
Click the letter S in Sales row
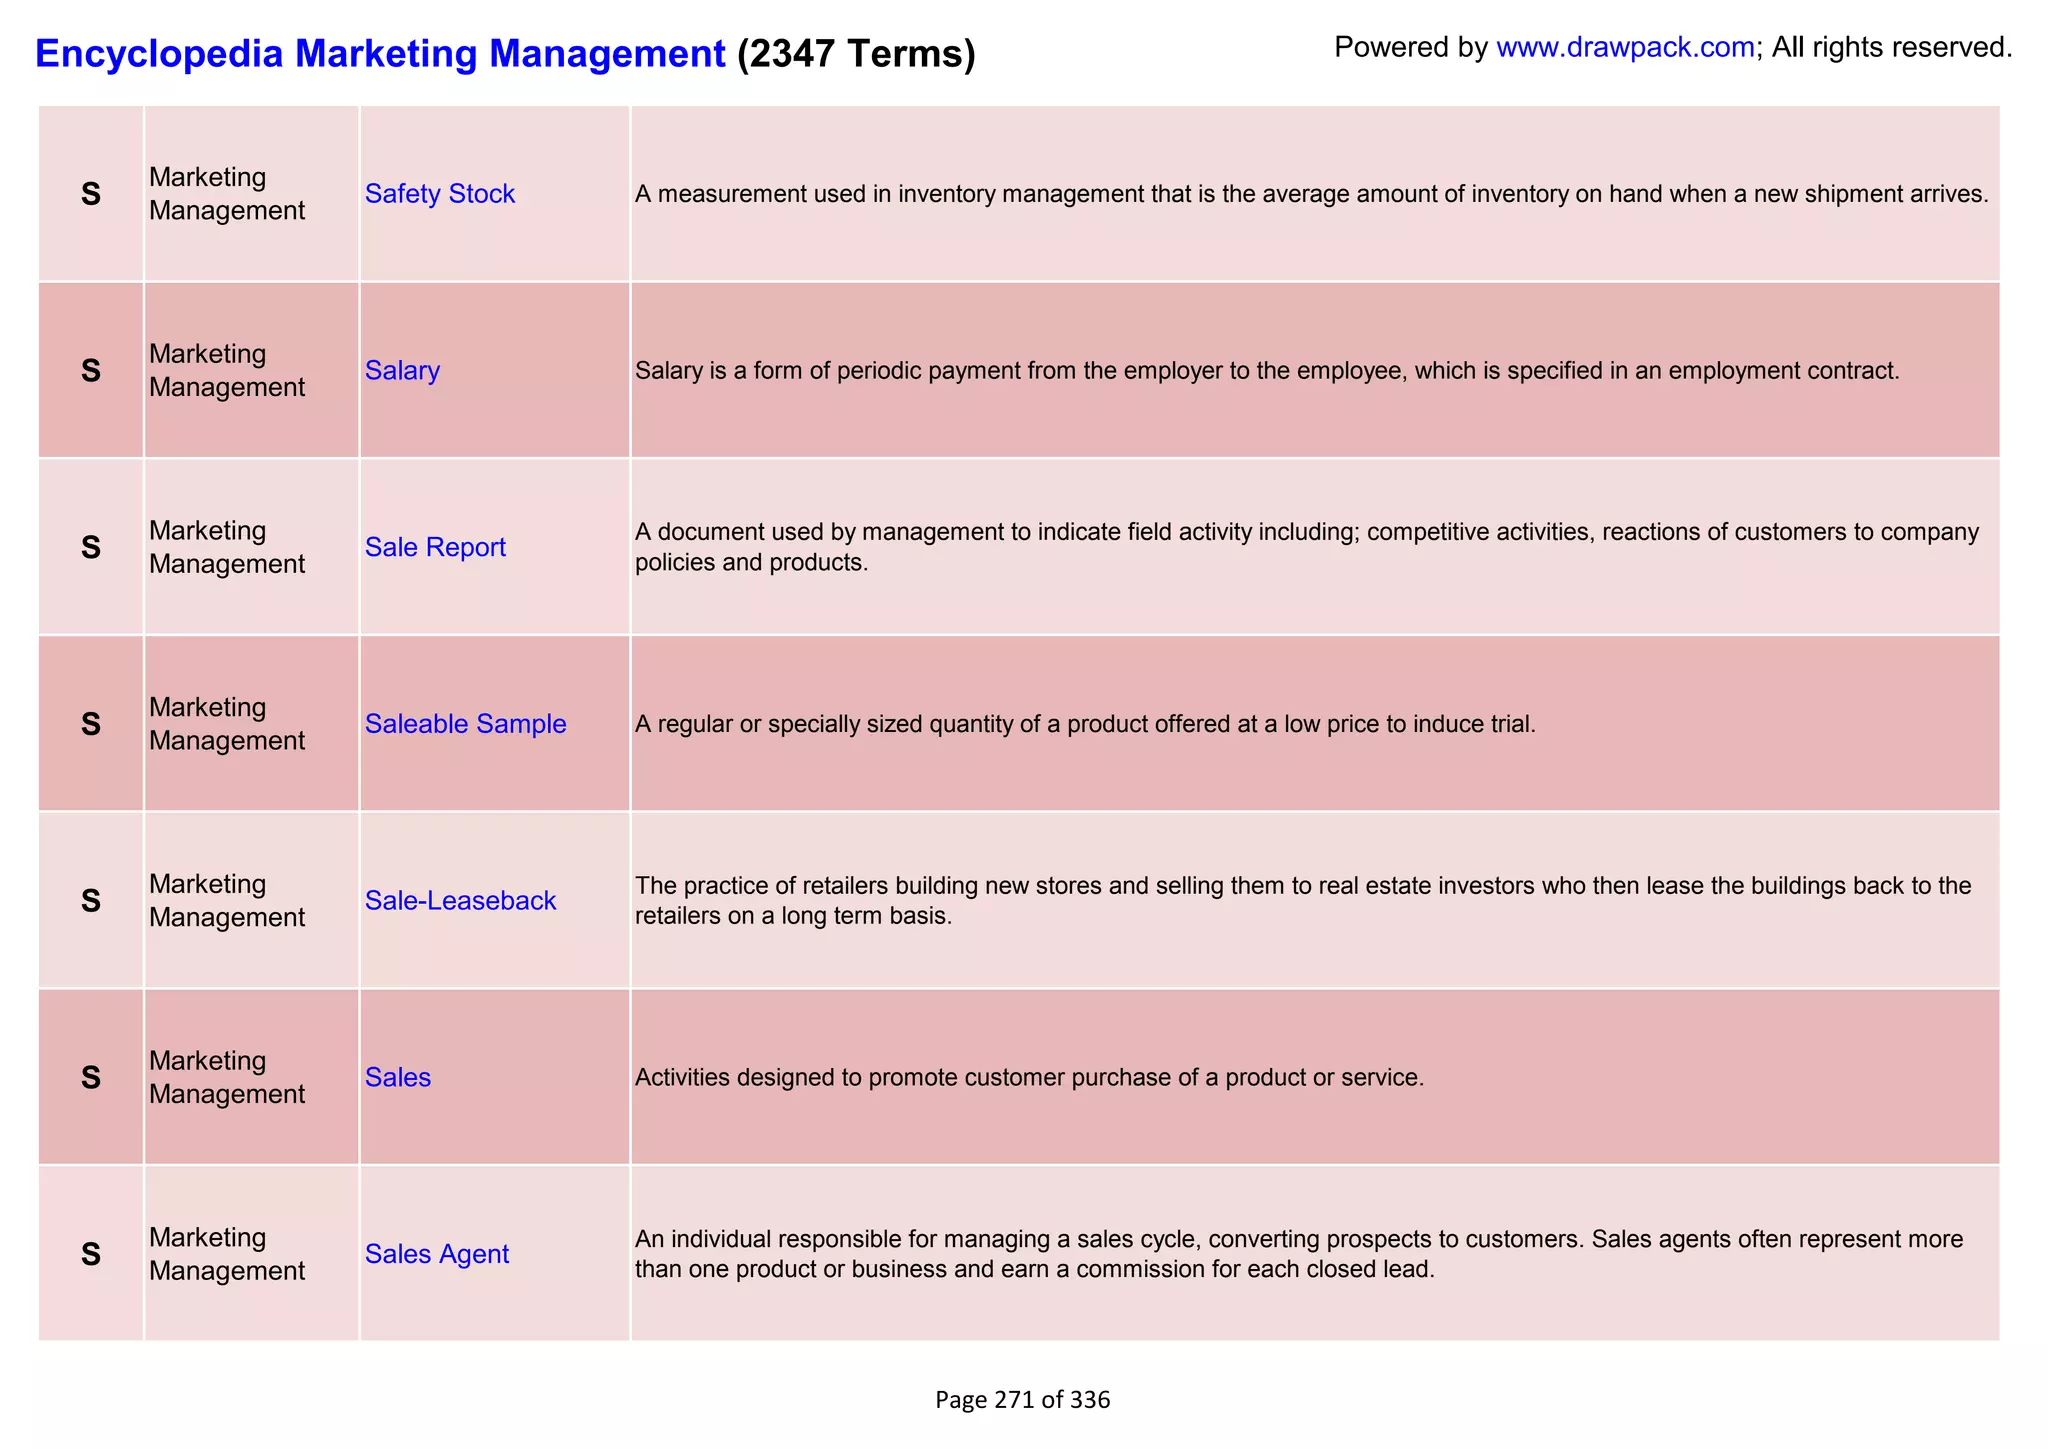pyautogui.click(x=91, y=1077)
